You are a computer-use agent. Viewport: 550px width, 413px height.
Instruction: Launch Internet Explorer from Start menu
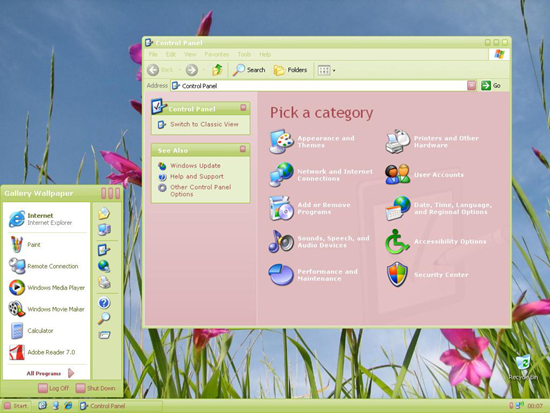tap(46, 219)
